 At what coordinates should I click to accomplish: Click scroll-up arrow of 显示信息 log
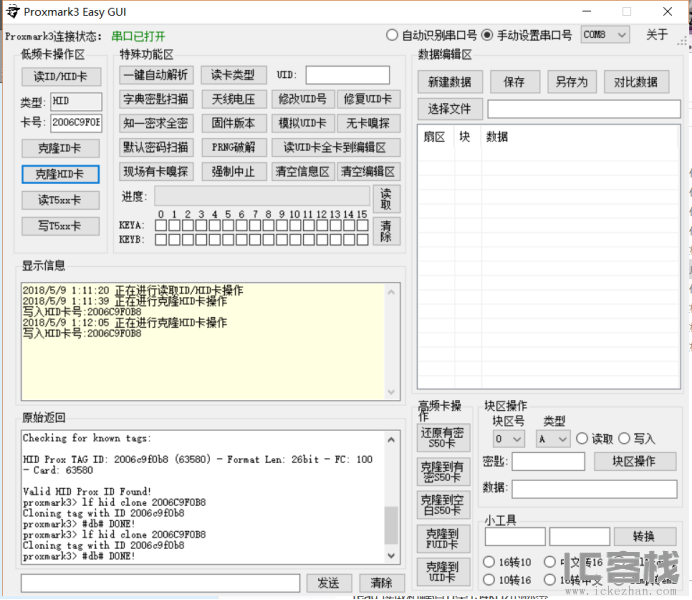tap(391, 292)
